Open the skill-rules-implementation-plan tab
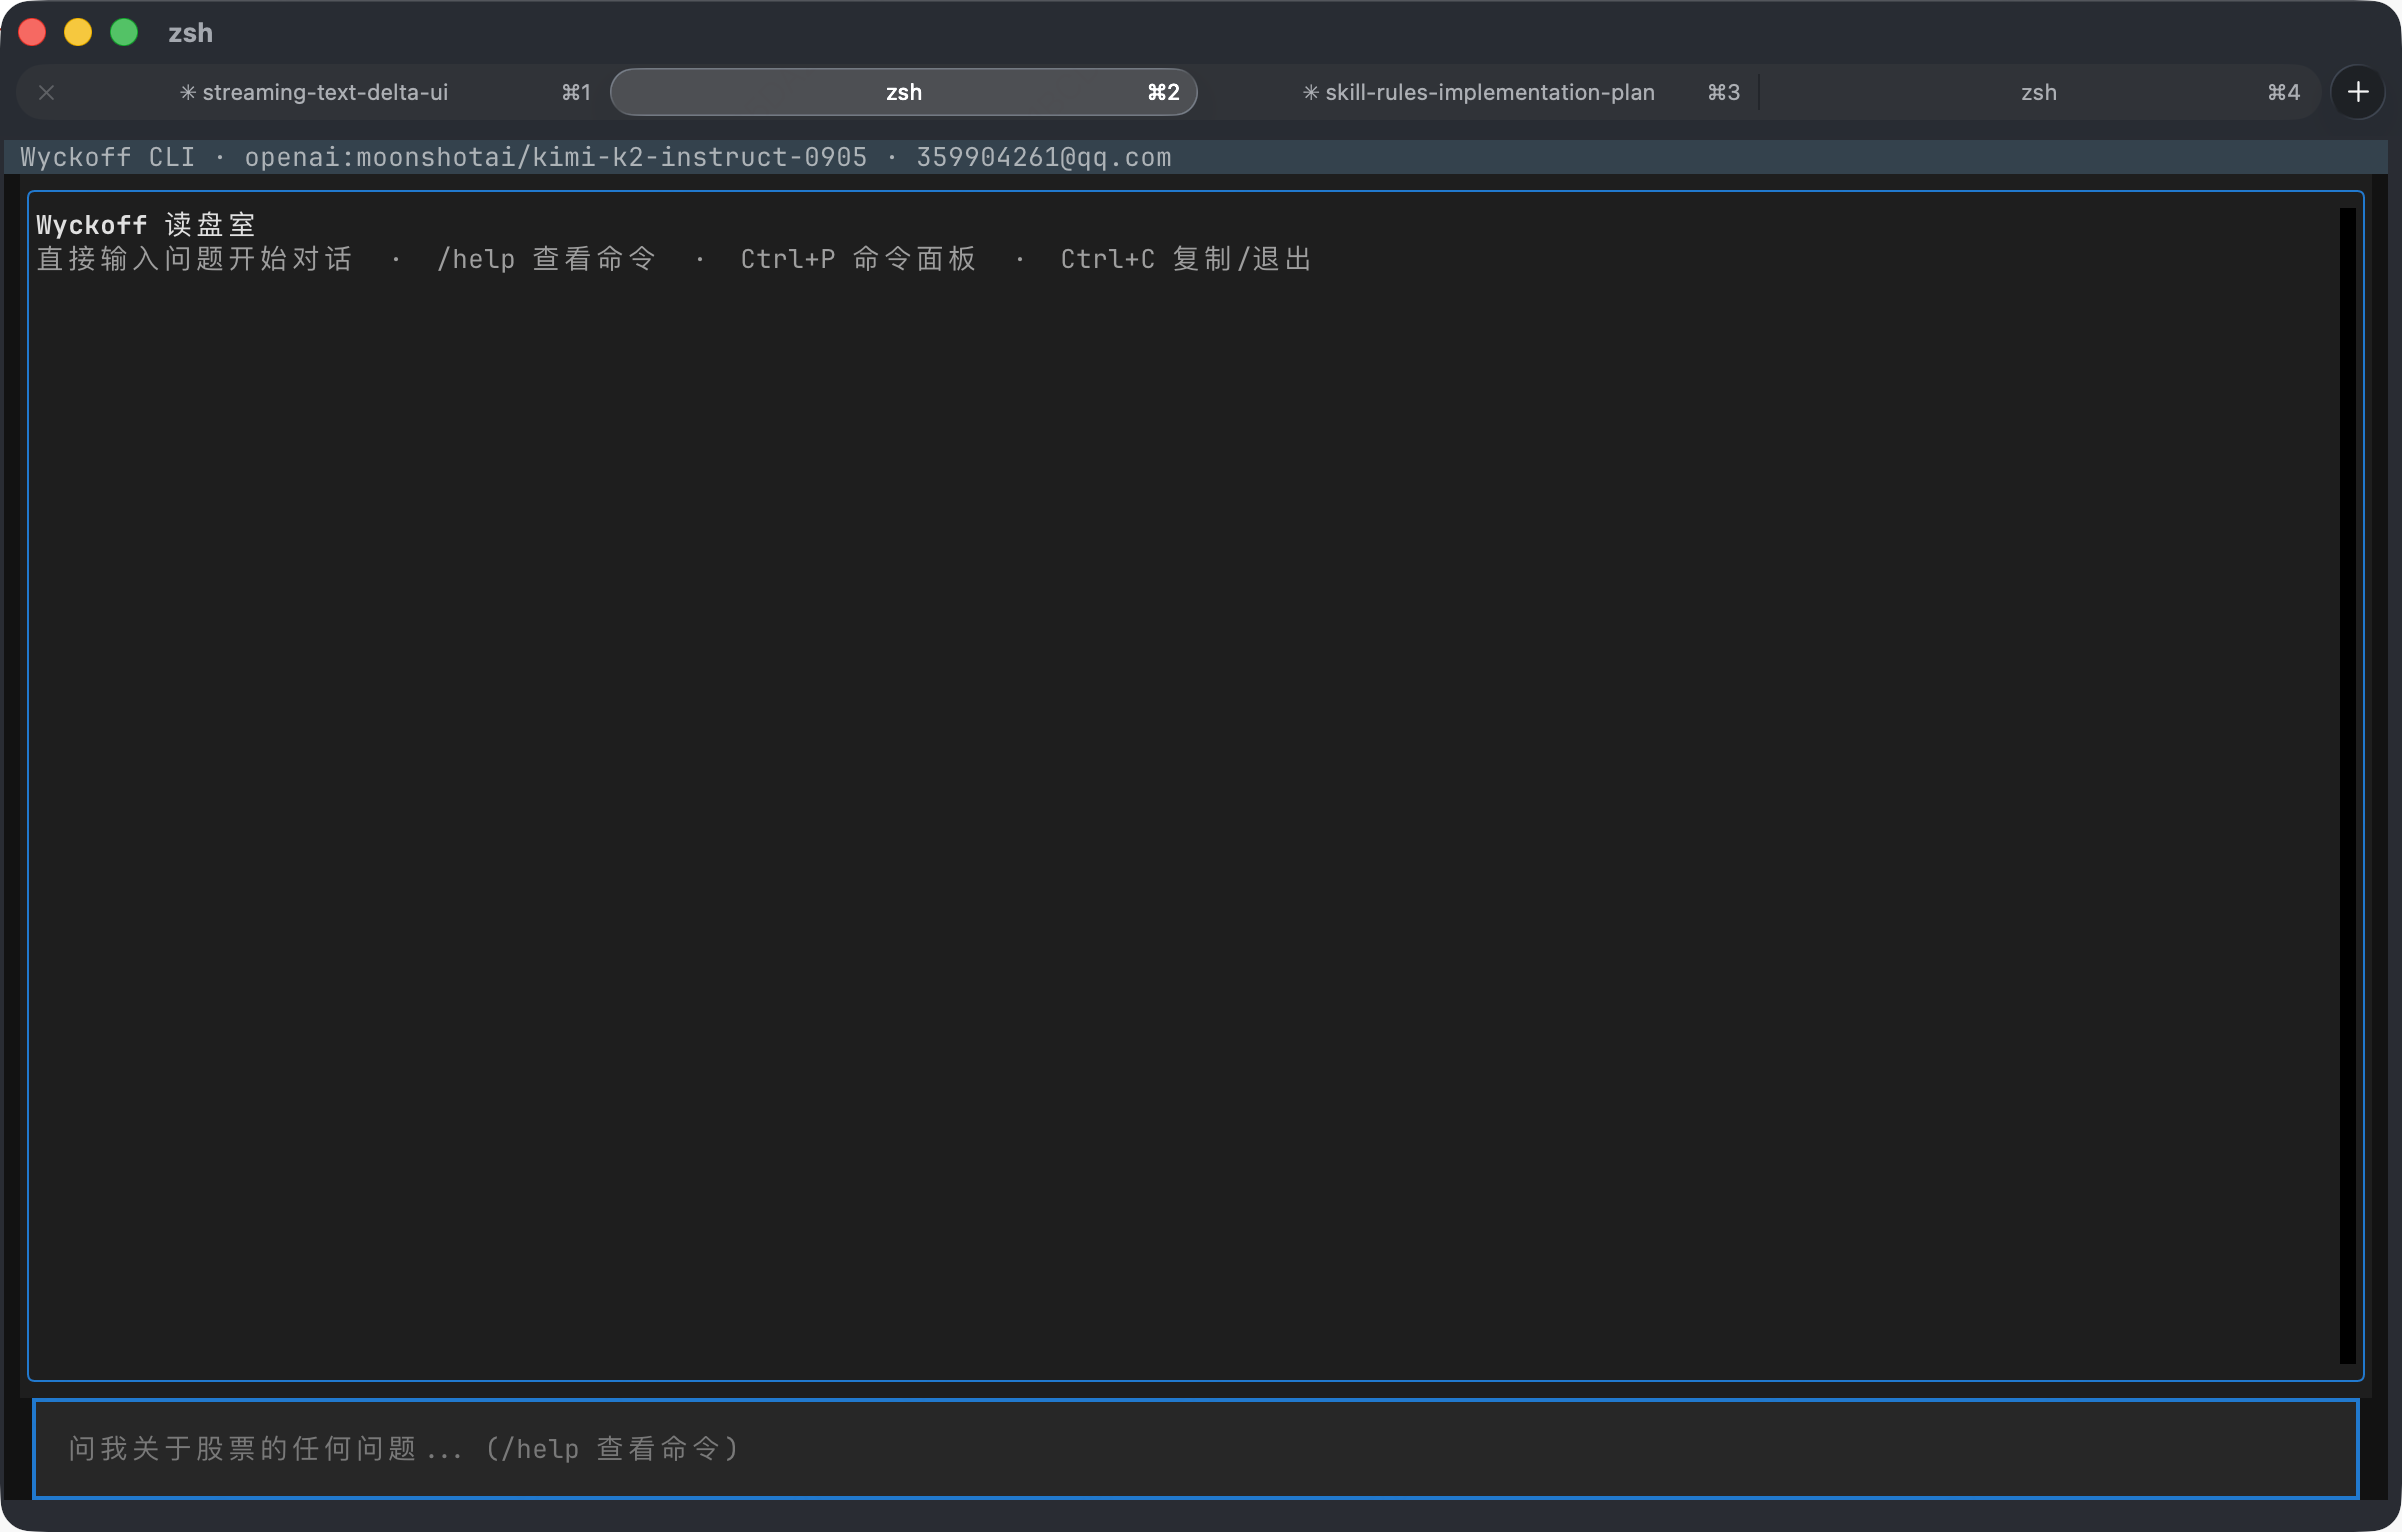 (x=1478, y=92)
